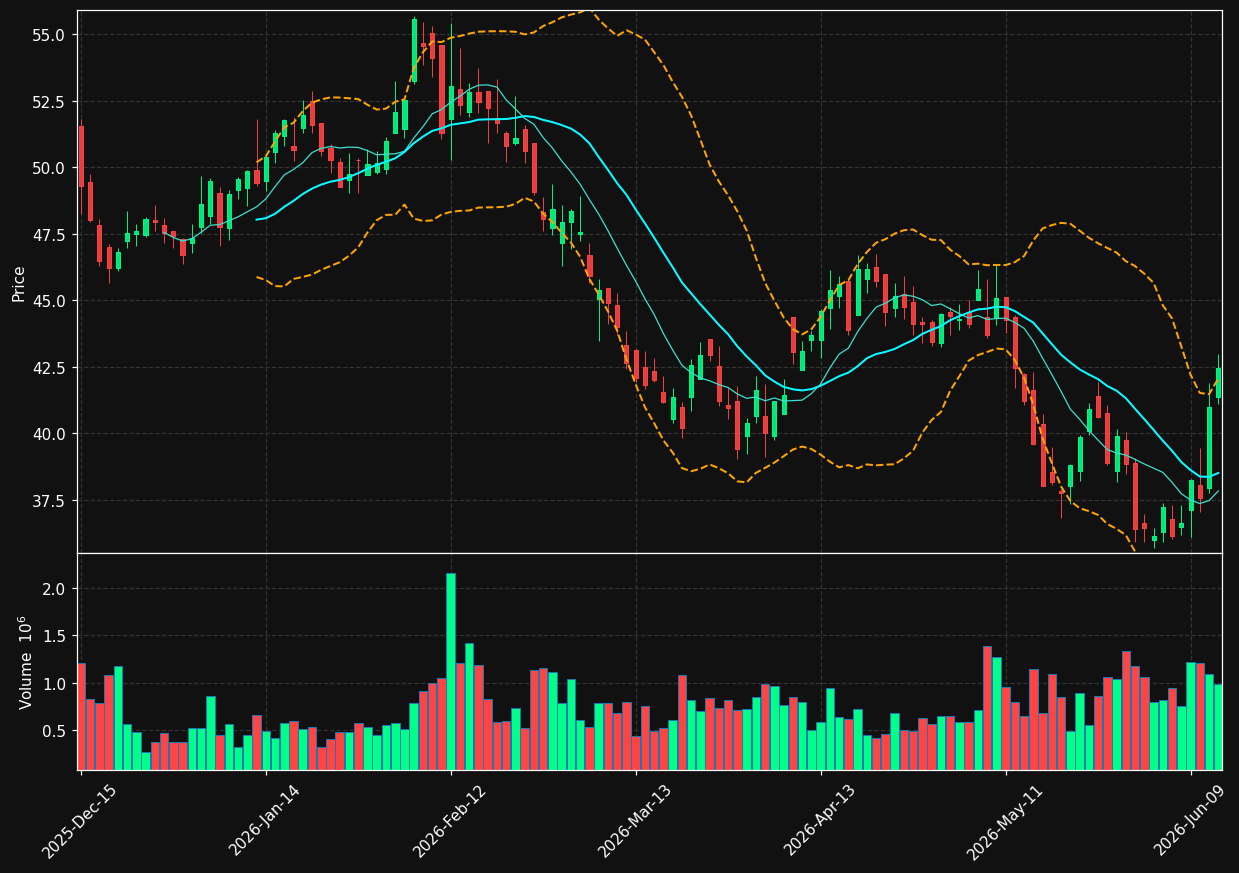Click the 47.5 price axis tick
The height and width of the screenshot is (873, 1239).
[49, 235]
